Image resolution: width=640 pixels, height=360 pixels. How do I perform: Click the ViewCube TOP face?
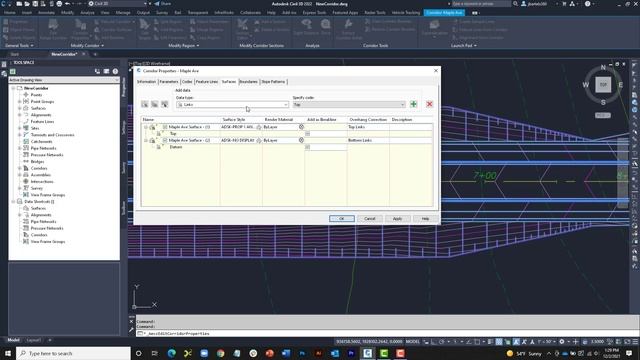[x=603, y=85]
